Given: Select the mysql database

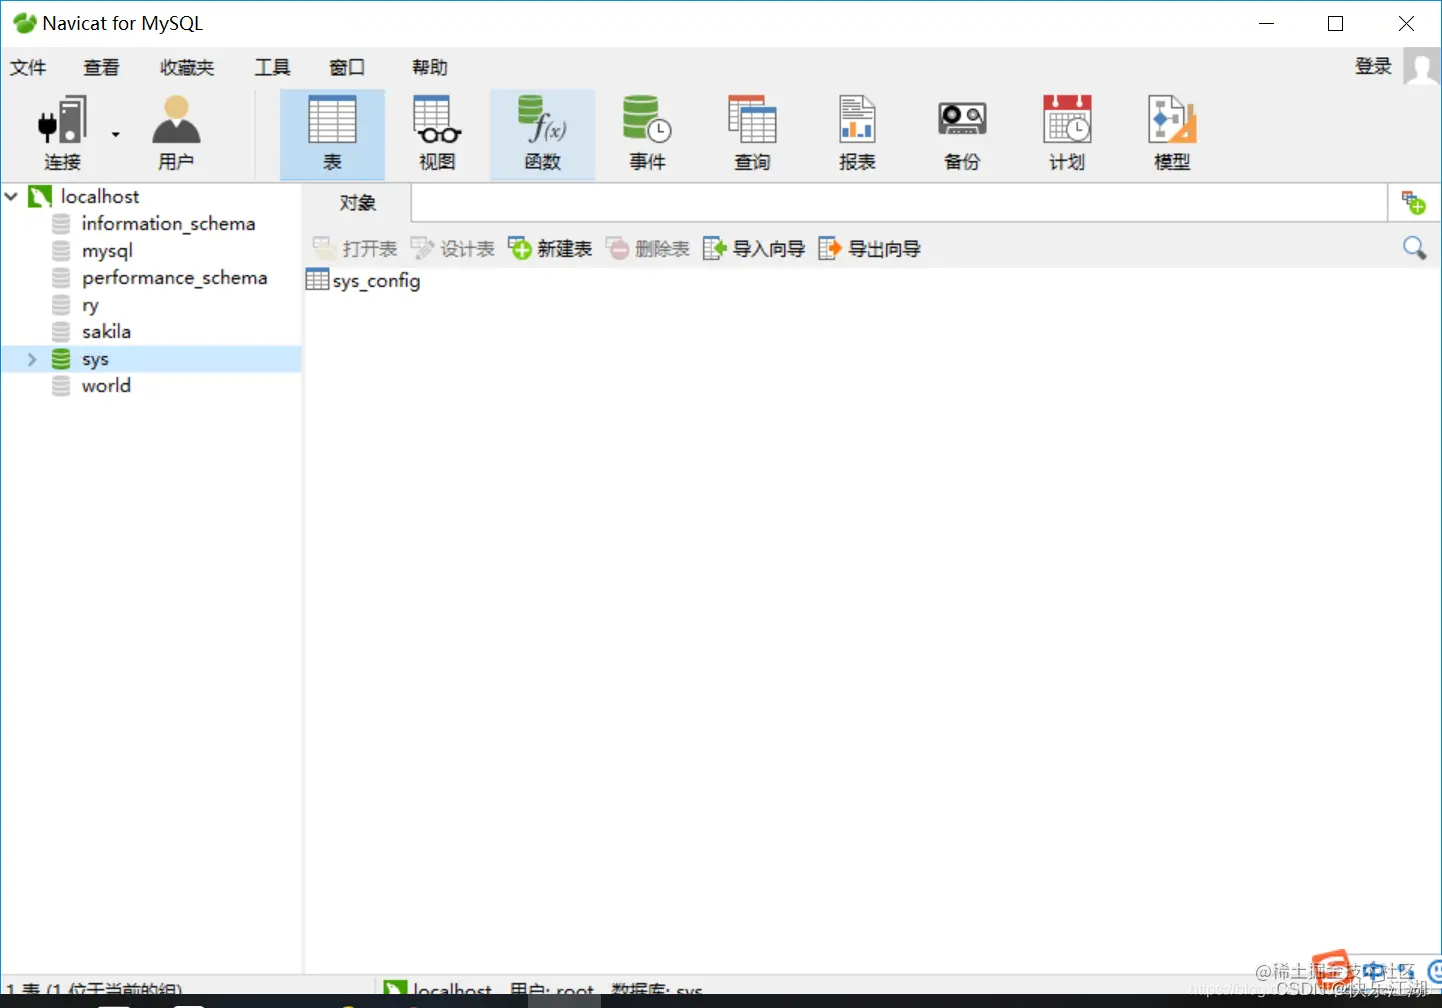Looking at the screenshot, I should [x=107, y=250].
